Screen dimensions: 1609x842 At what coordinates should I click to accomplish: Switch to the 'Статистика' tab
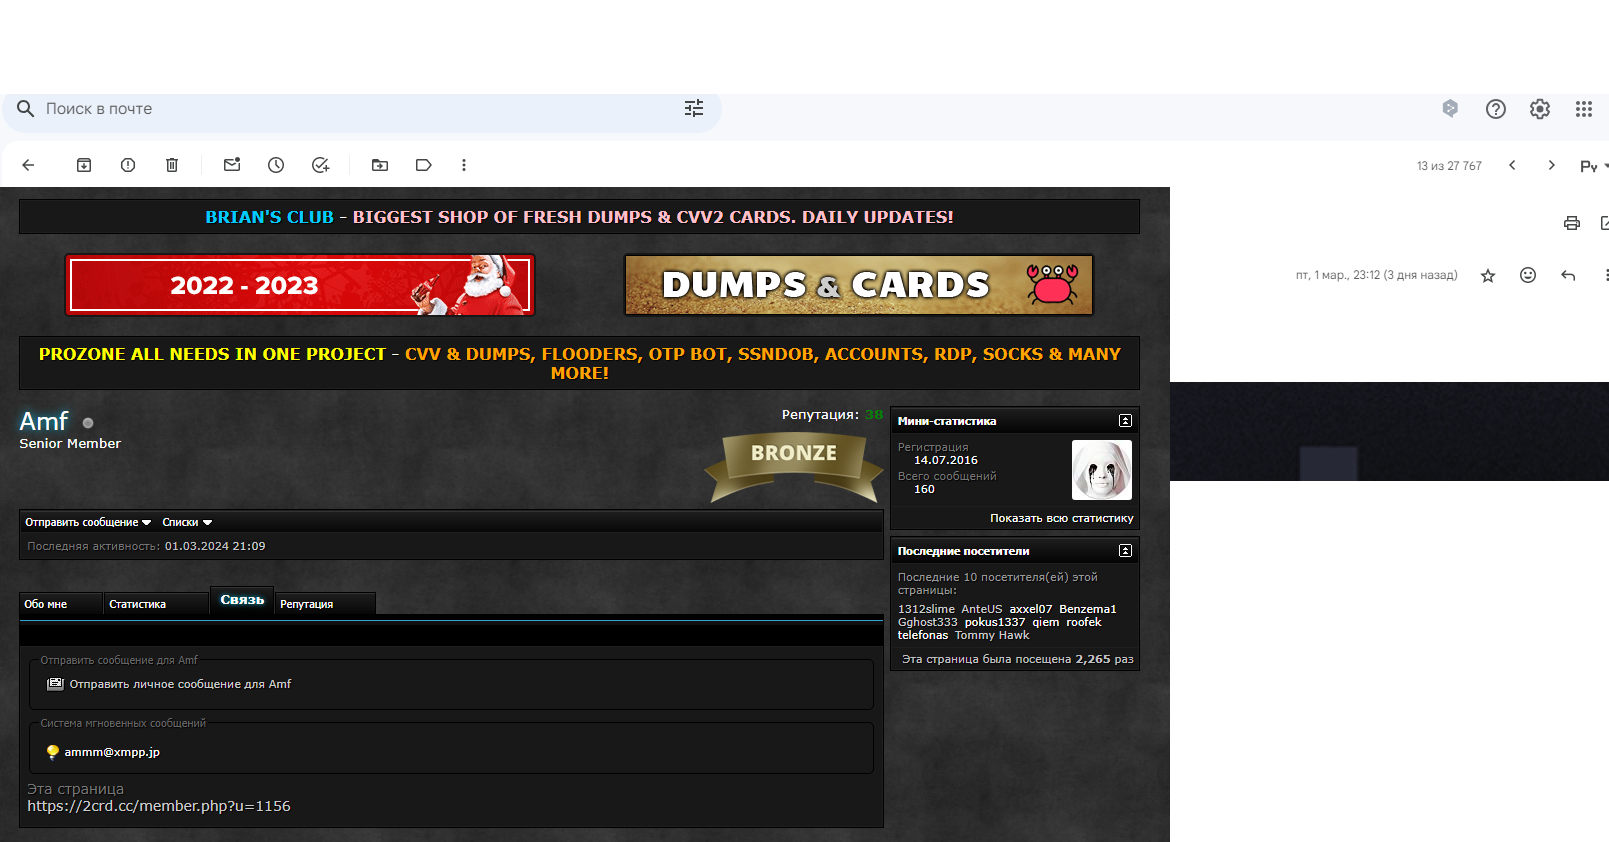[156, 604]
